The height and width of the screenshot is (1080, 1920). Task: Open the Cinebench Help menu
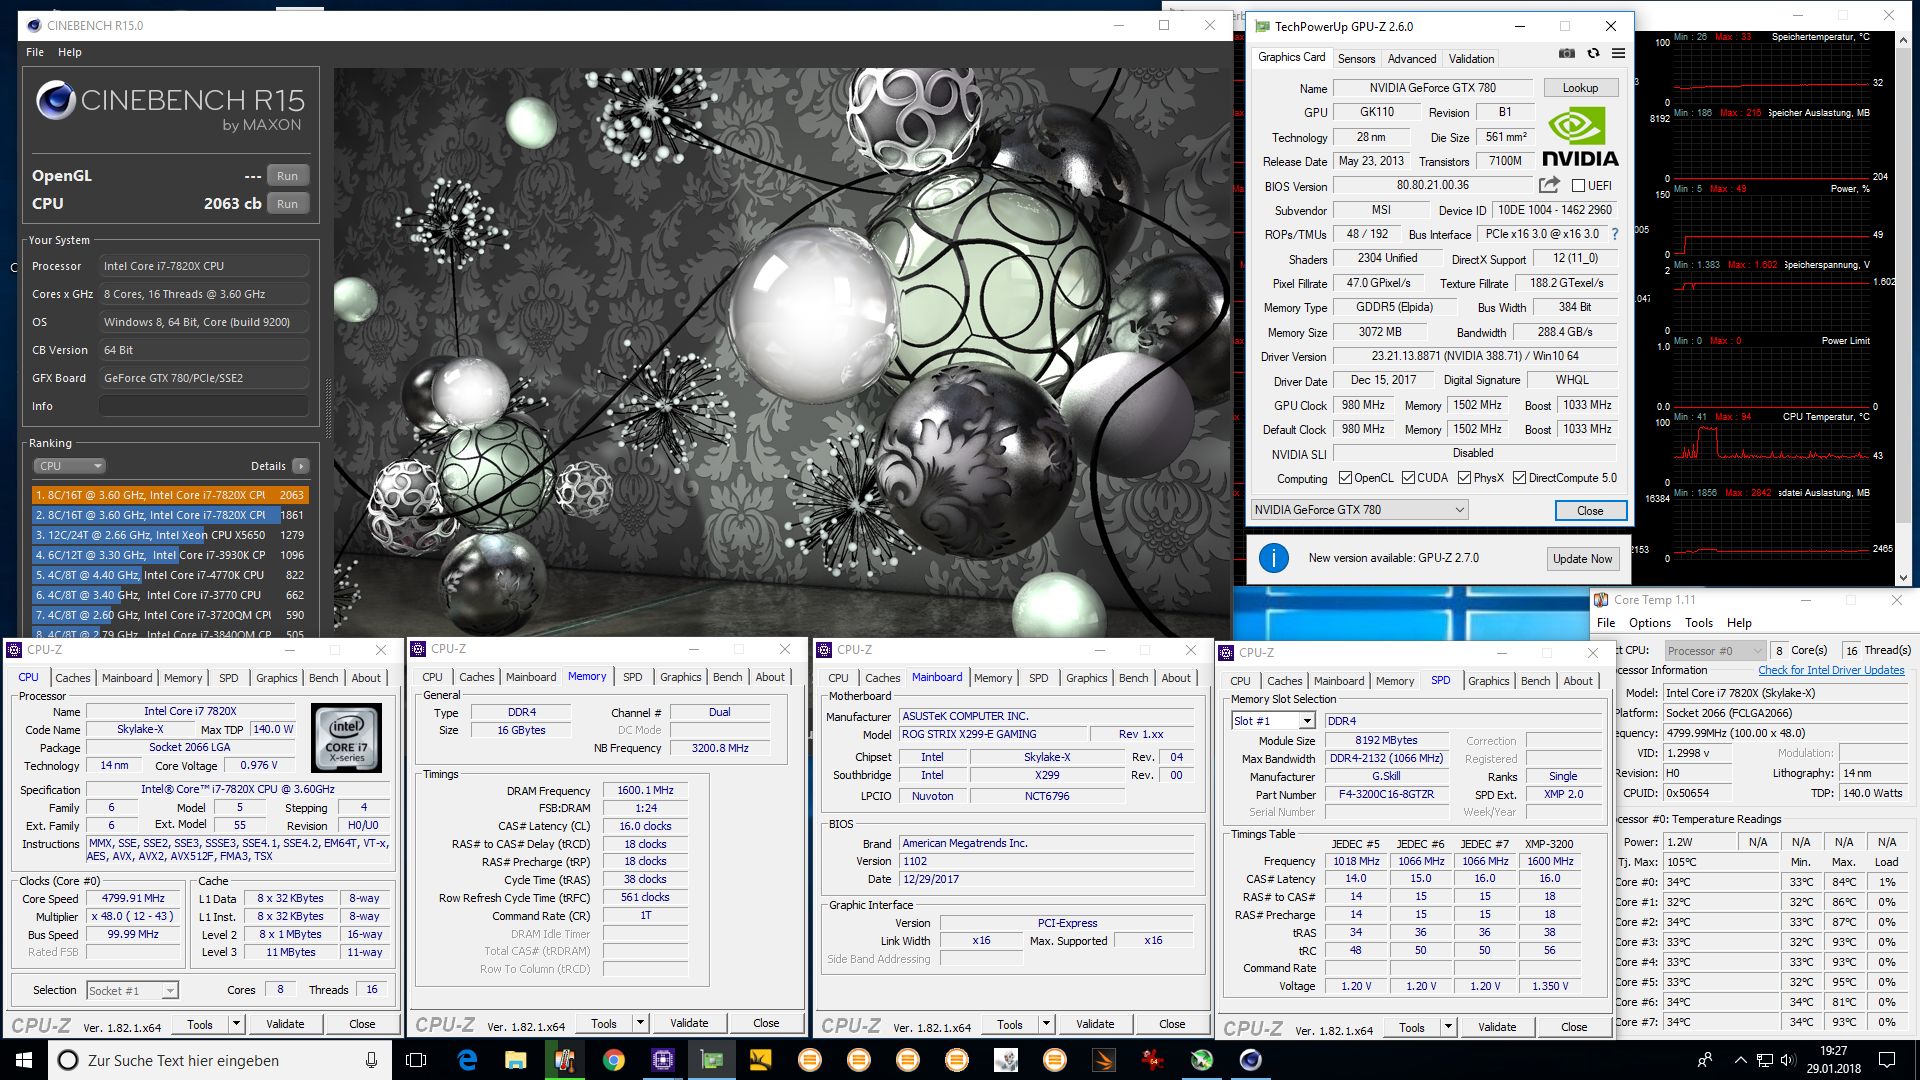coord(70,52)
